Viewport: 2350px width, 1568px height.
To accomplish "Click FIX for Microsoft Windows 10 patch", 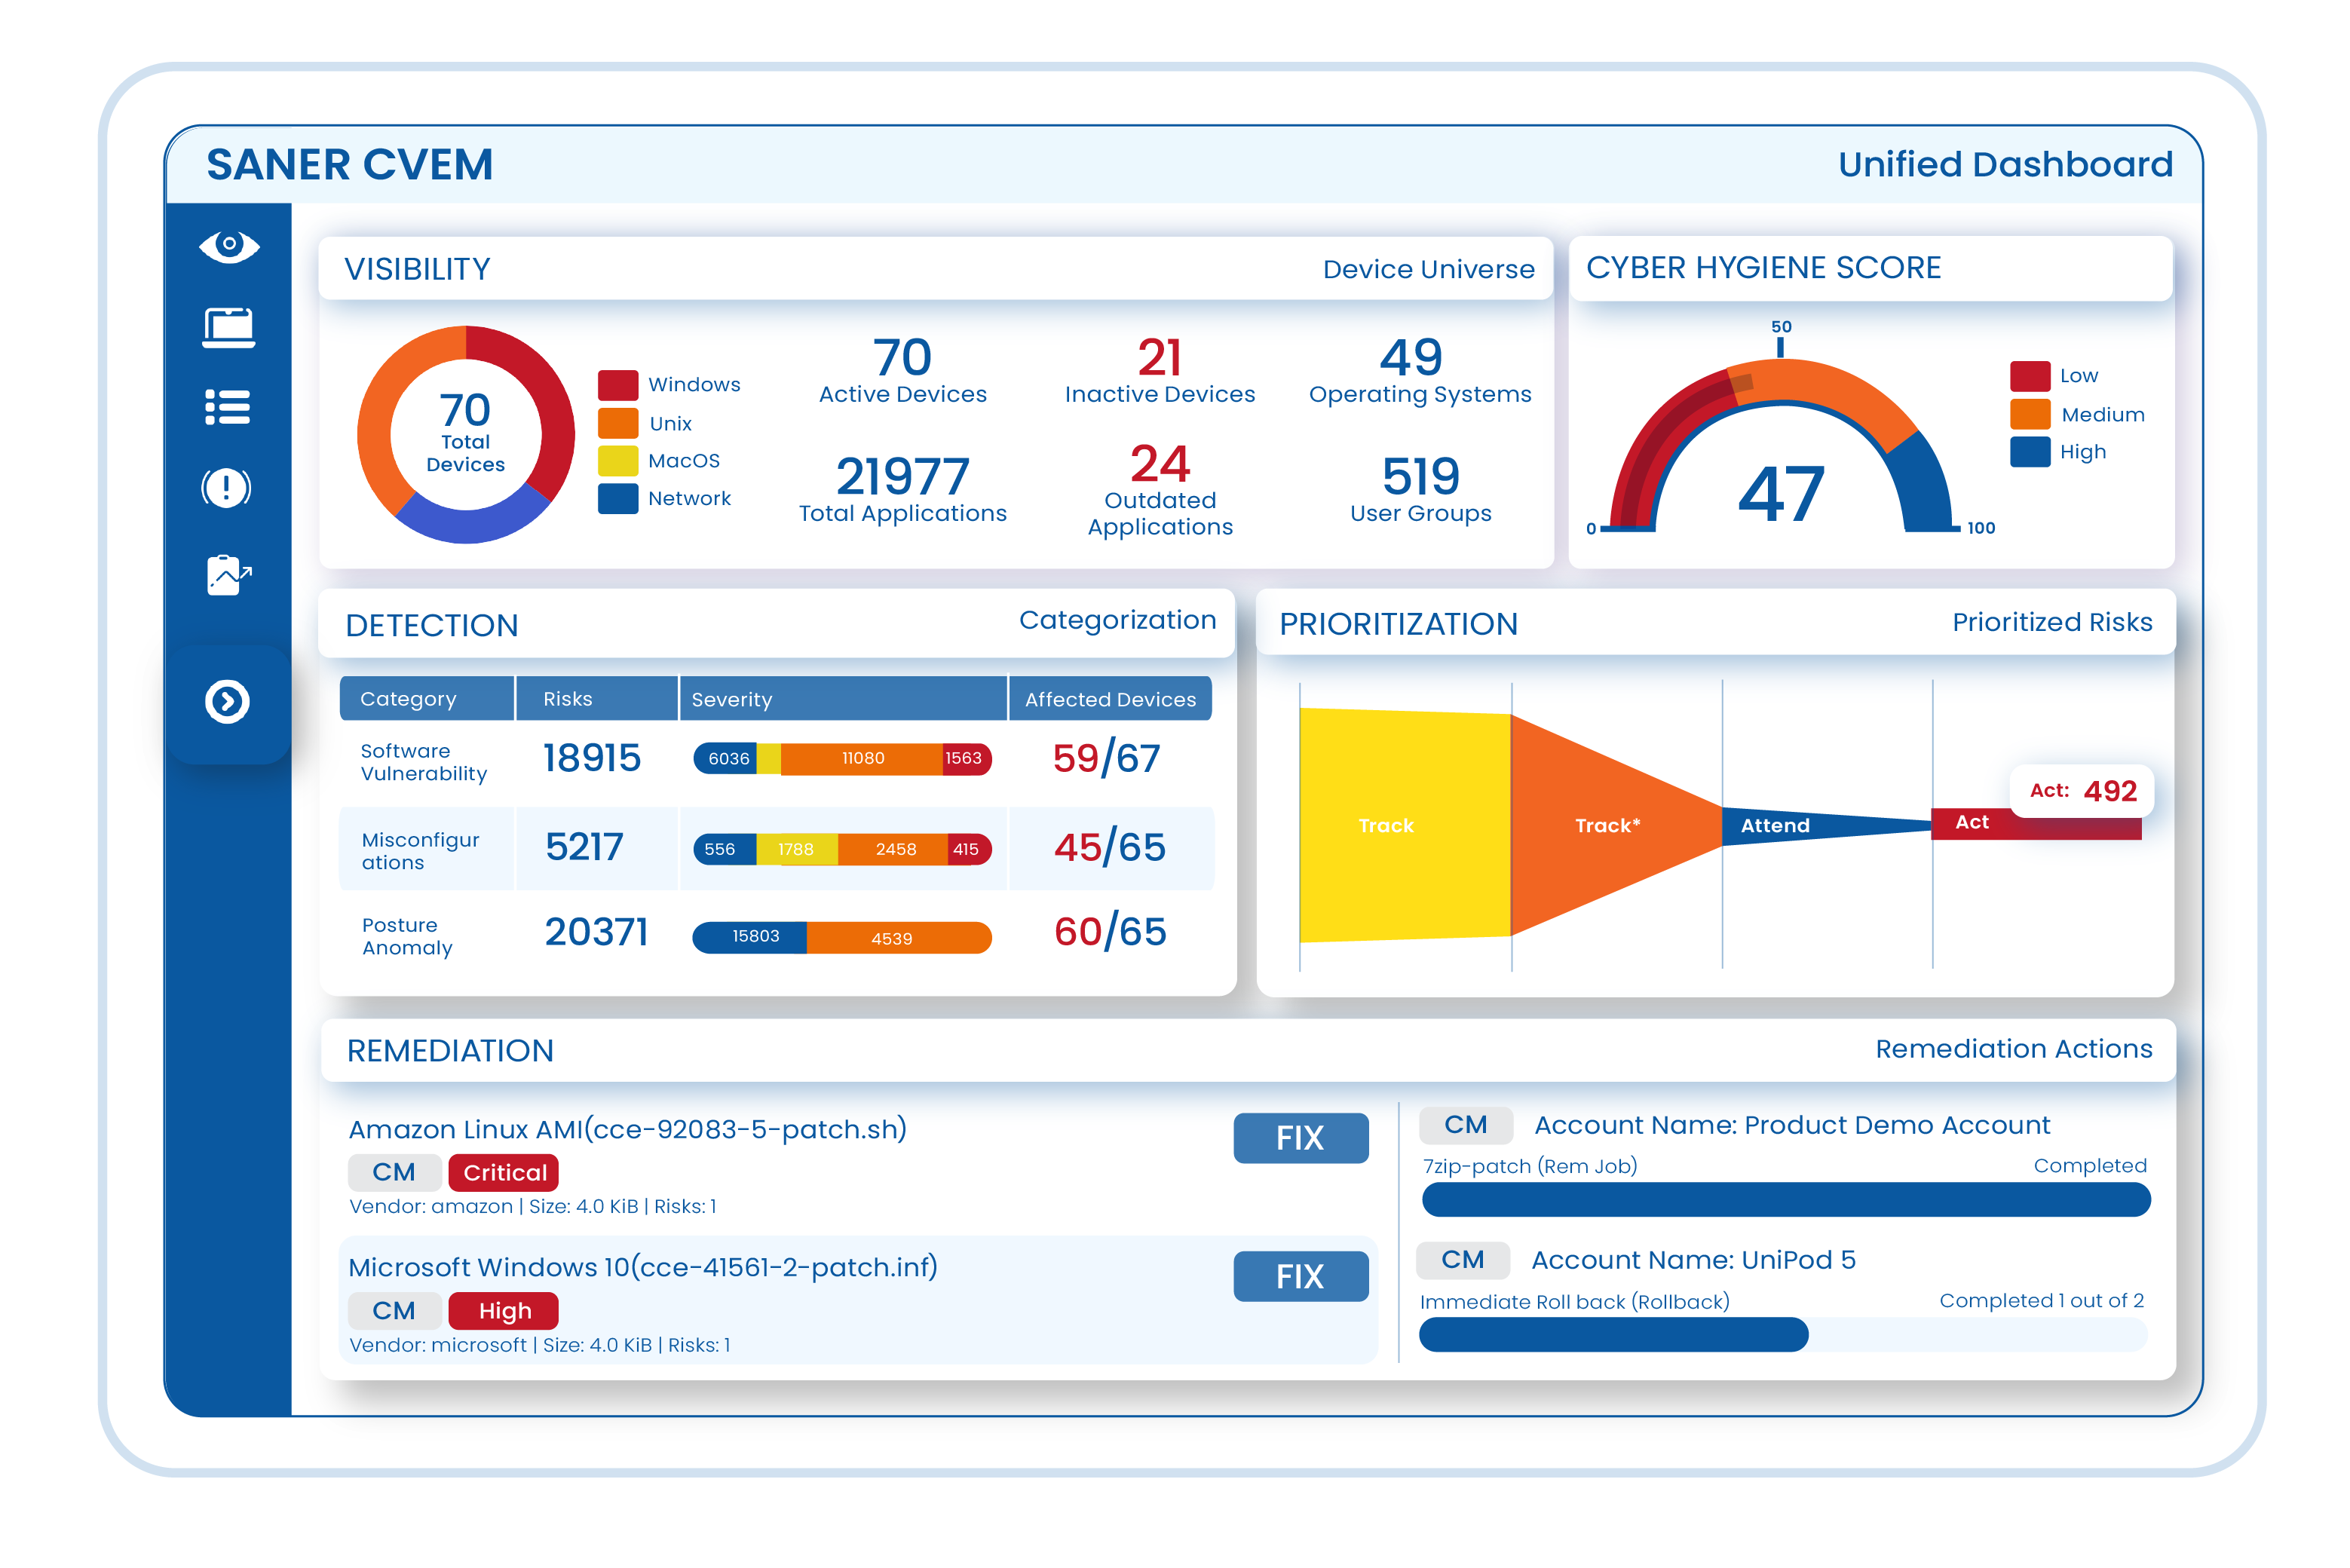I will coord(1300,1277).
